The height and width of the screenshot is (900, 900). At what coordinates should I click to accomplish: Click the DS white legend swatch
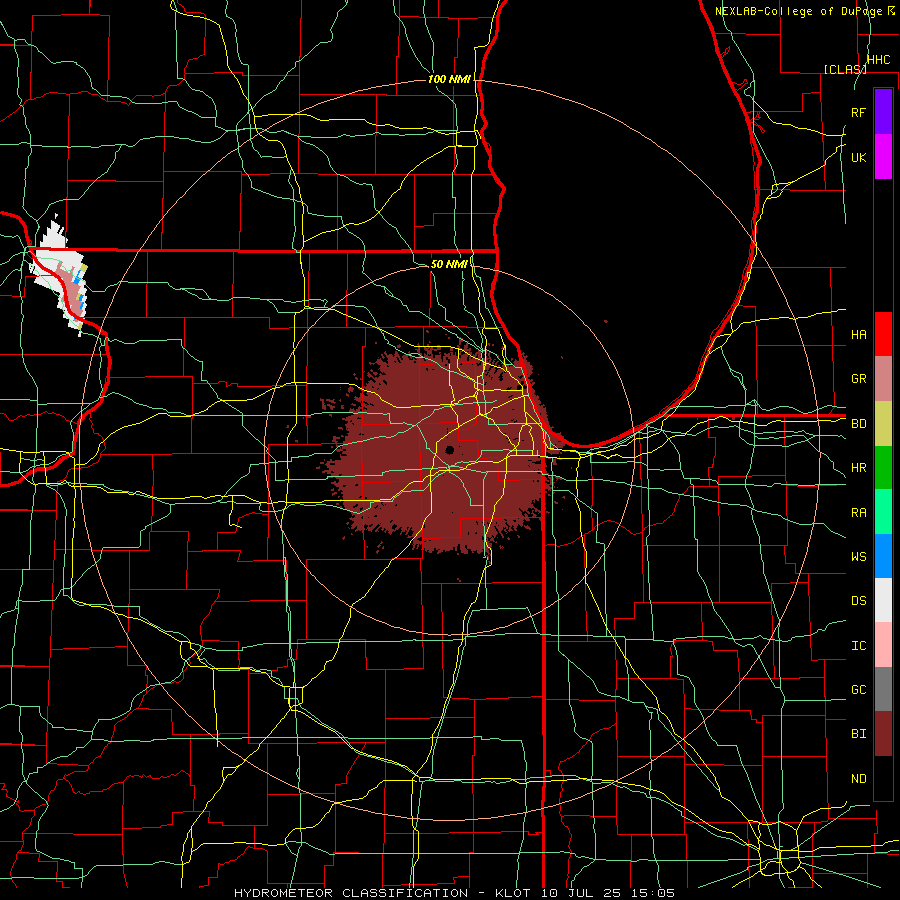coord(883,600)
